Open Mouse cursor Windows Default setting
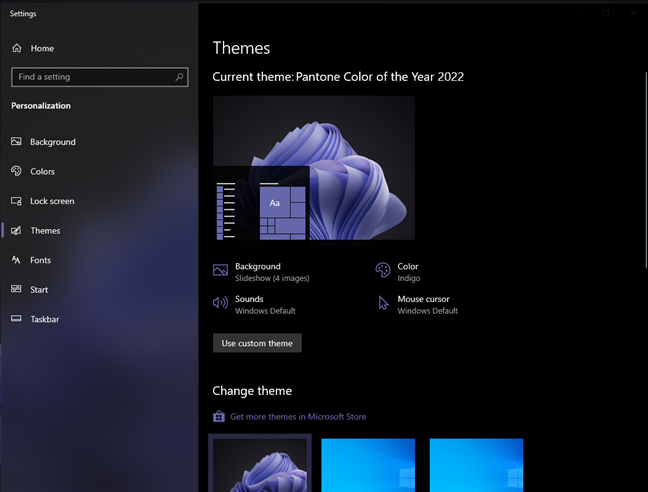The height and width of the screenshot is (492, 648). coord(418,304)
